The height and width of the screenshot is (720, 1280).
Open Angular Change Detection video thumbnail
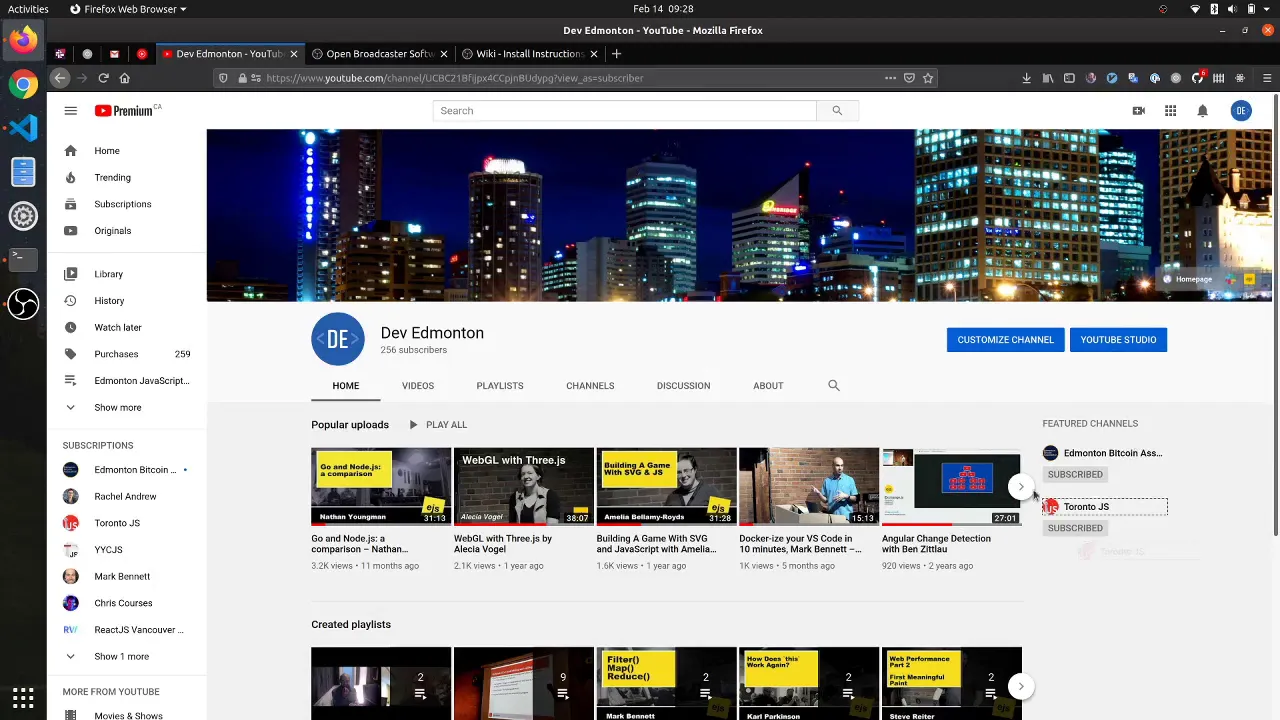coord(952,487)
